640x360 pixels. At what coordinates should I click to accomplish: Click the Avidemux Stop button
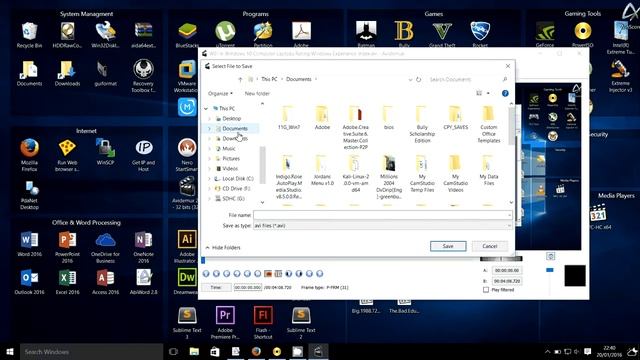click(x=216, y=273)
